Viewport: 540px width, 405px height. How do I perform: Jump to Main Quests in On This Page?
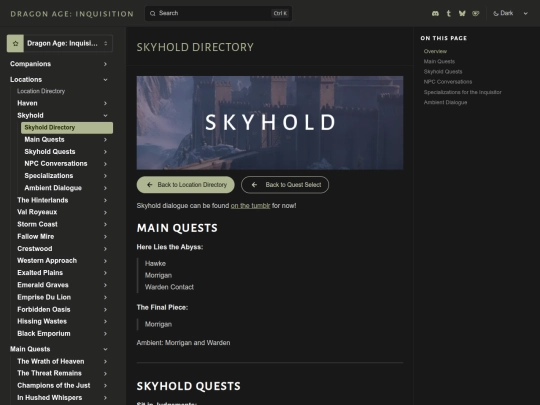click(439, 62)
